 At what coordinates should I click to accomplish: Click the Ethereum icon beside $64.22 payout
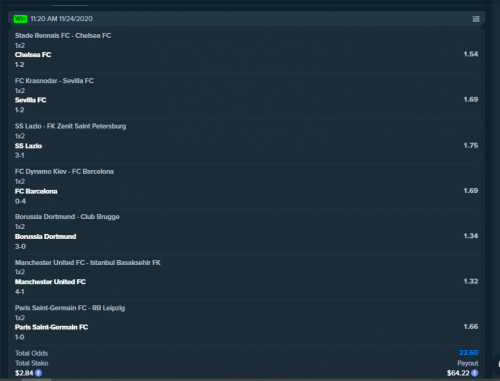pyautogui.click(x=475, y=373)
